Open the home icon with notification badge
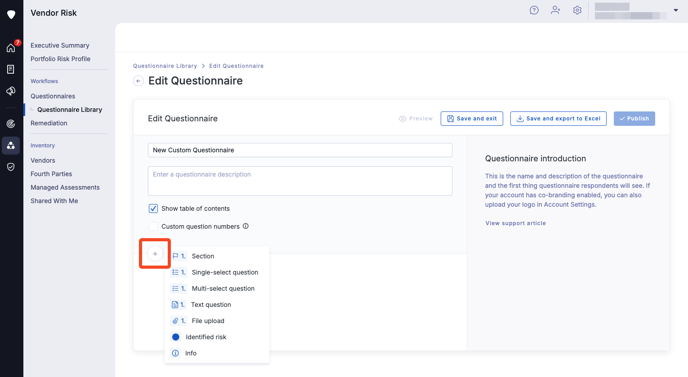This screenshot has width=688, height=377. [11, 48]
